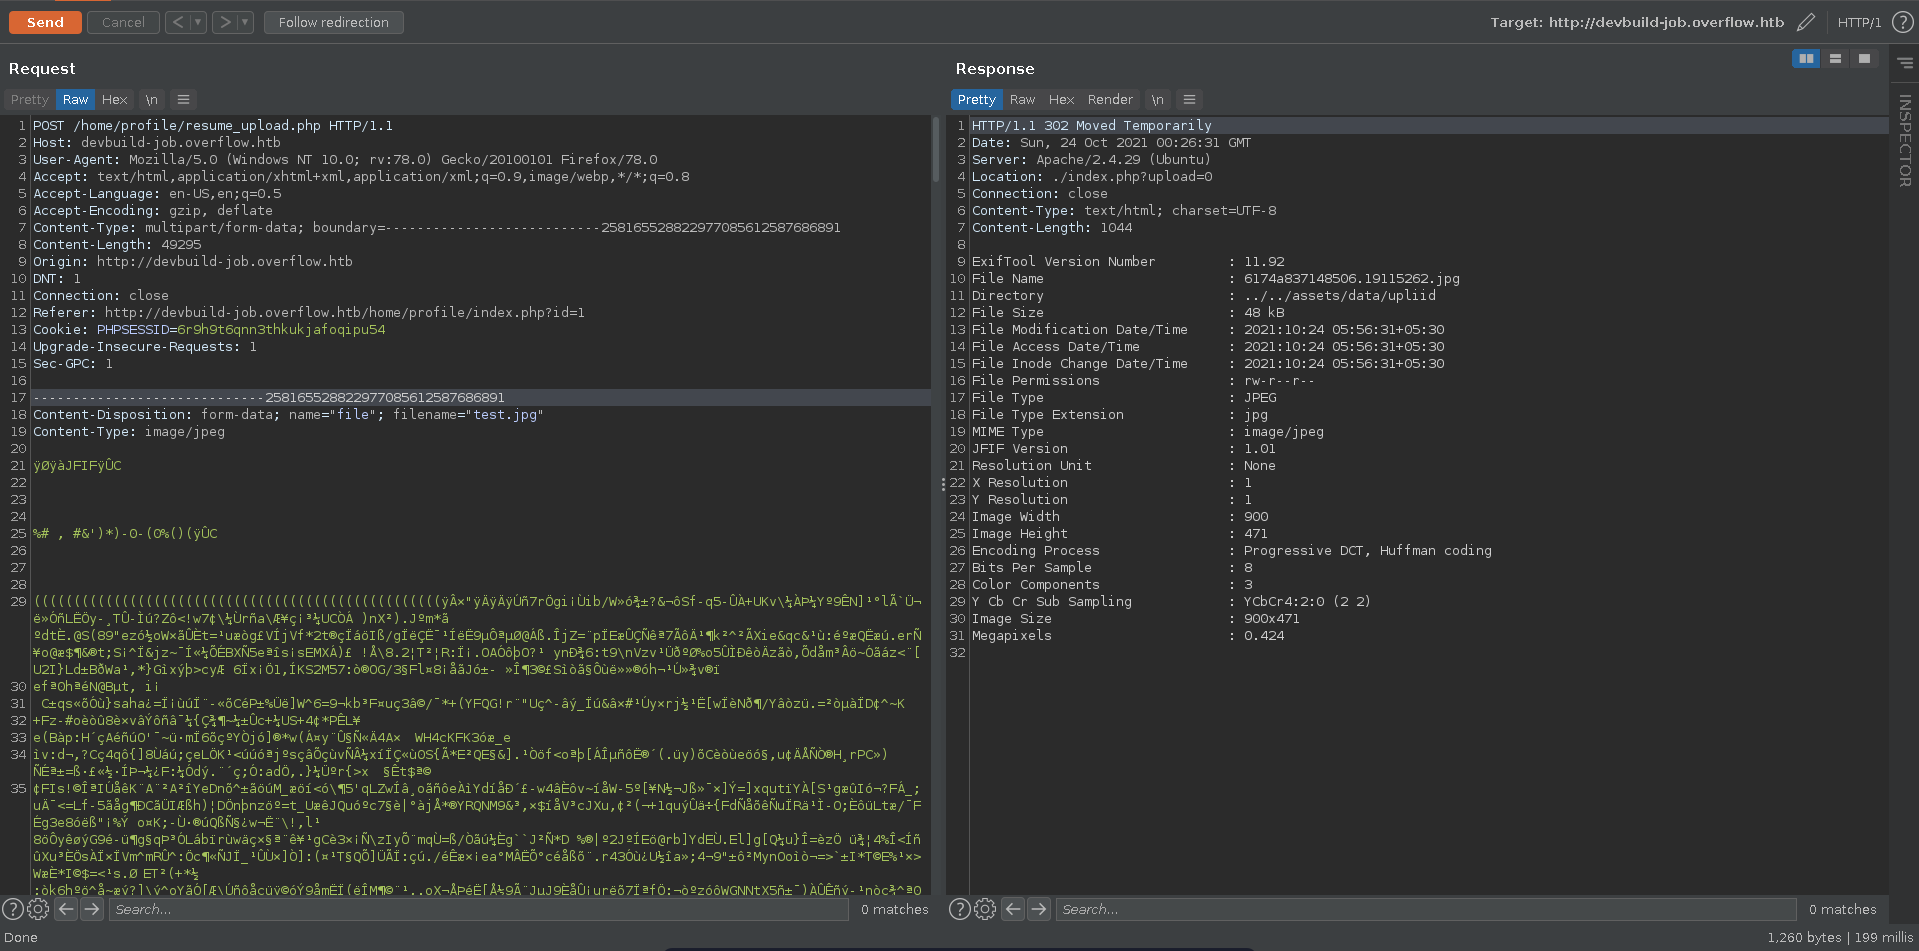
Task: Click the Follow redirection button
Action: 333,22
